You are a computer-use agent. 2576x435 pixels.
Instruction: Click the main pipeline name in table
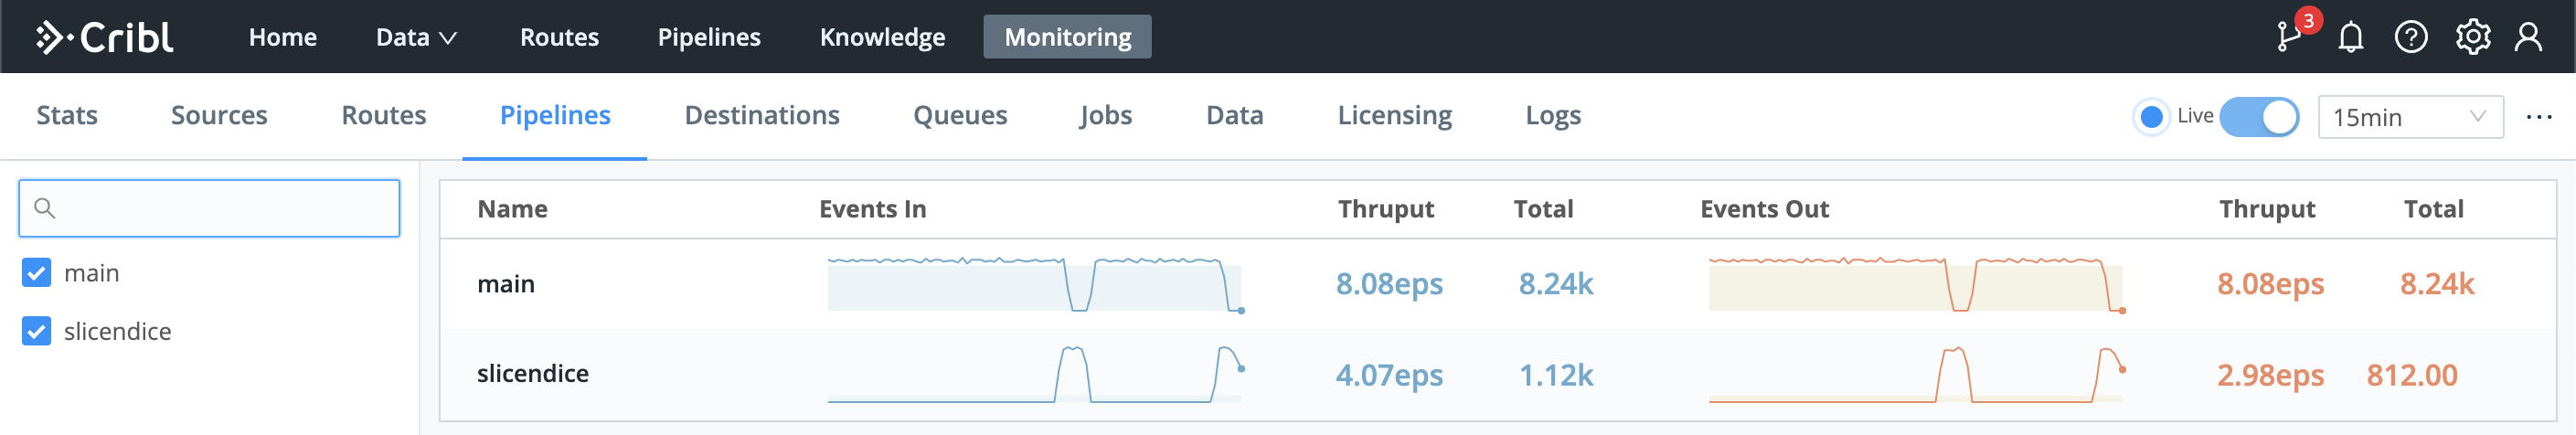506,284
